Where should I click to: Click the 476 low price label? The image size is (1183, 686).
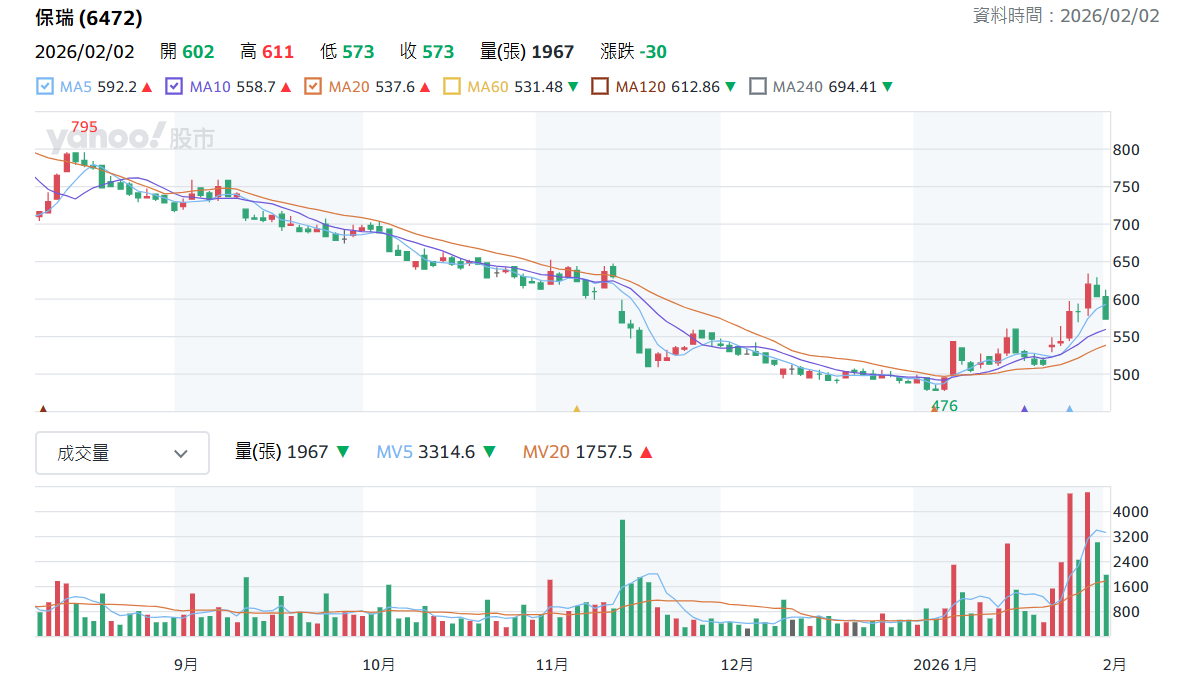point(945,406)
